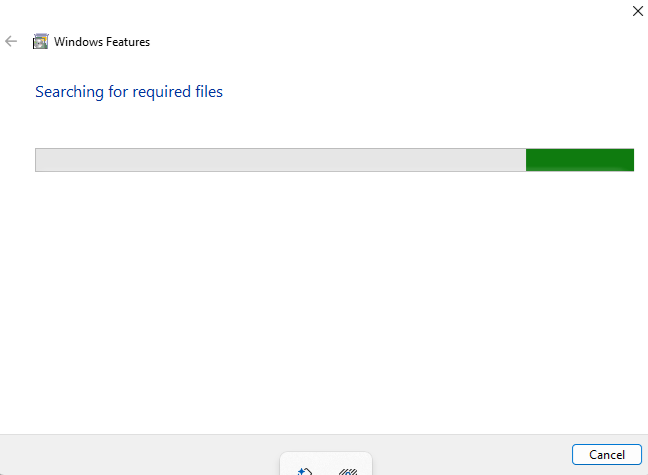The width and height of the screenshot is (648, 475).
Task: Cancel the file search
Action: pyautogui.click(x=607, y=455)
